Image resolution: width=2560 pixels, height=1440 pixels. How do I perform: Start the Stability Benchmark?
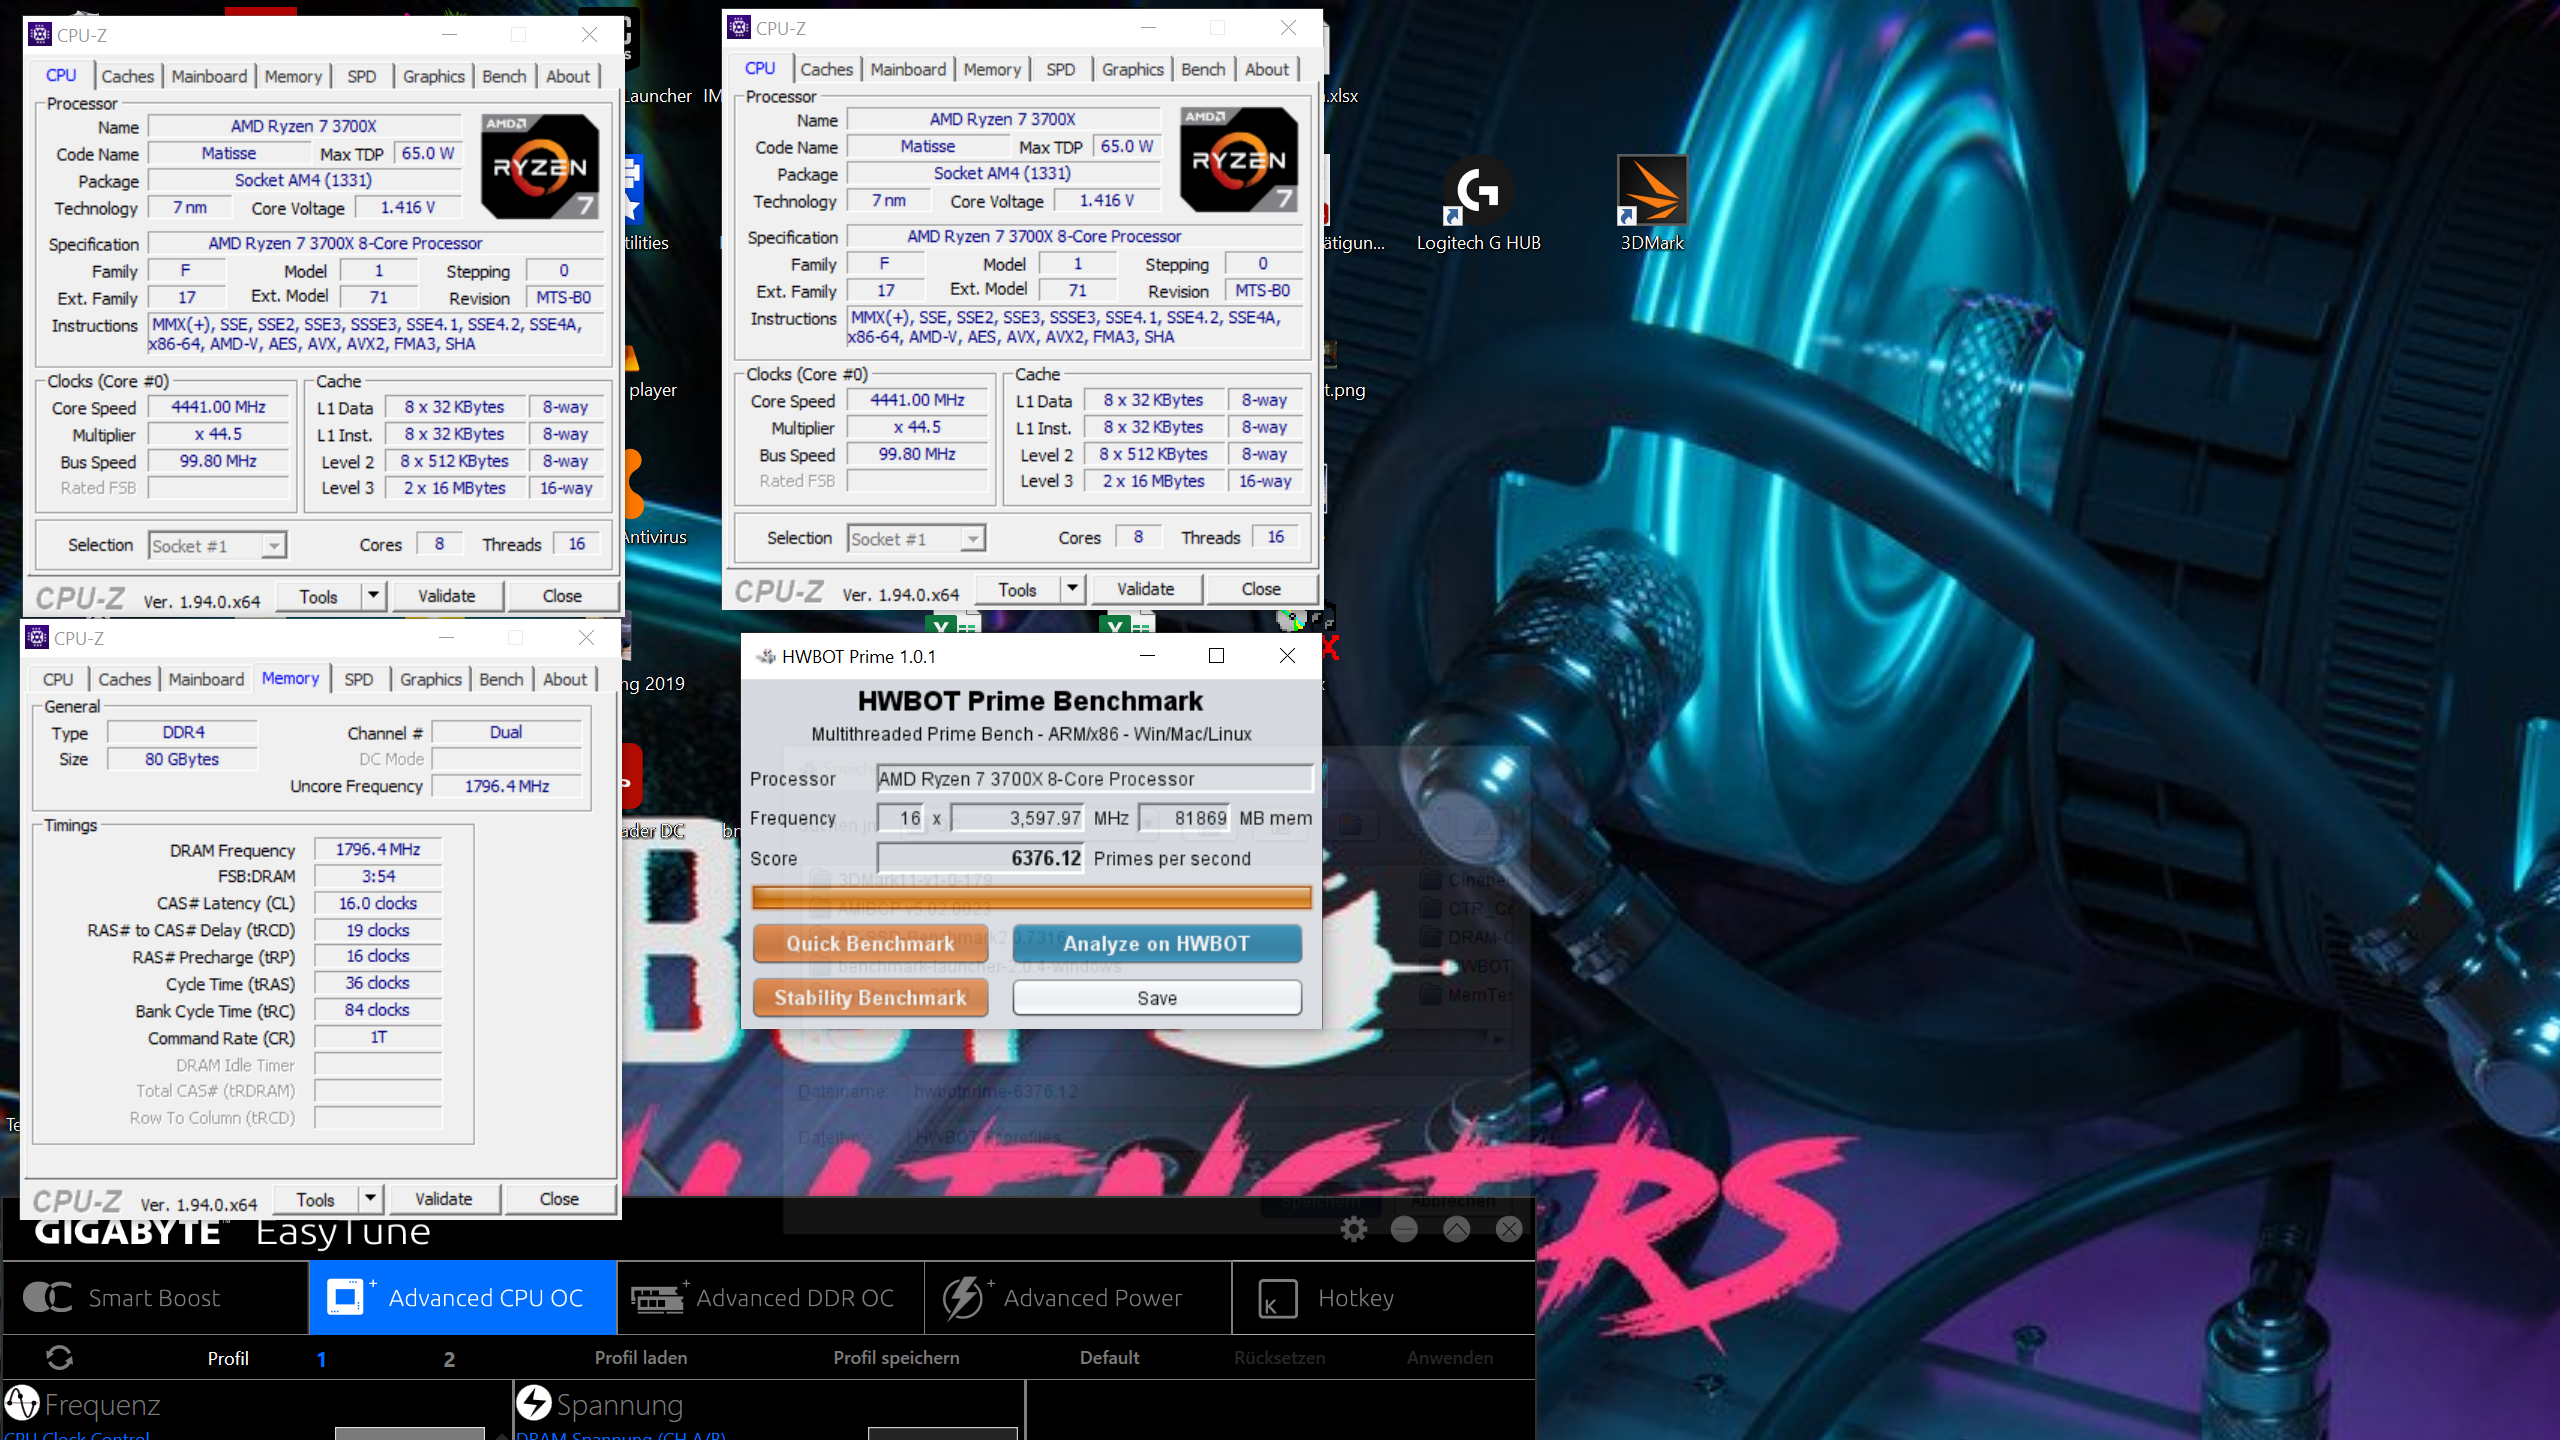click(870, 997)
